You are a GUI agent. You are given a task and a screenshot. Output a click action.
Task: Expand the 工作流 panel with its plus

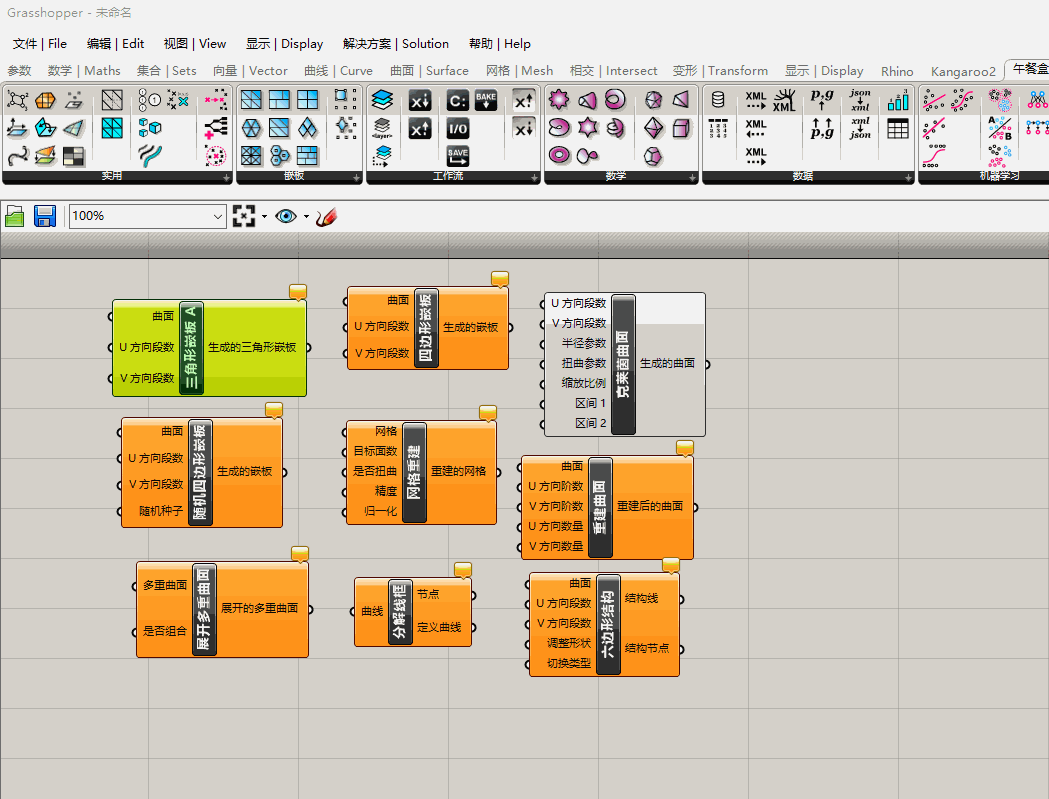coord(535,177)
